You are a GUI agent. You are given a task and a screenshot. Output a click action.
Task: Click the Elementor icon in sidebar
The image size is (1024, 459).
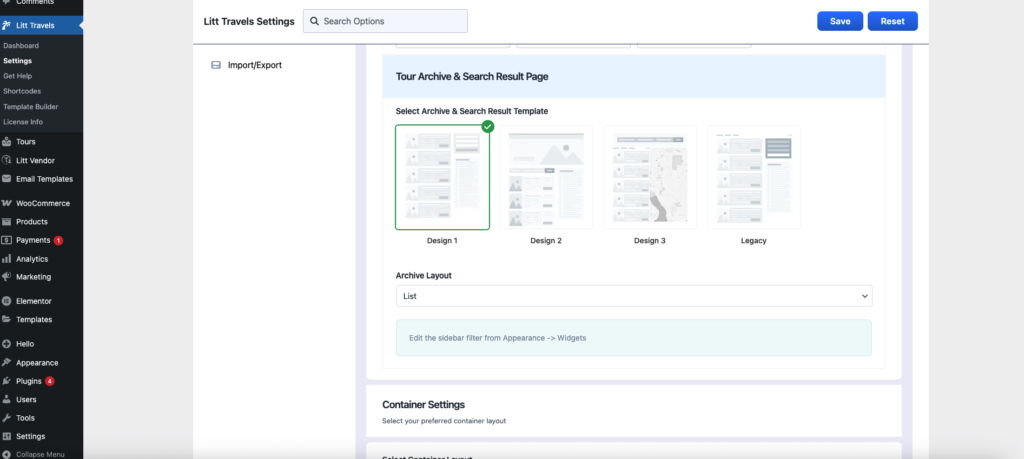pos(7,301)
